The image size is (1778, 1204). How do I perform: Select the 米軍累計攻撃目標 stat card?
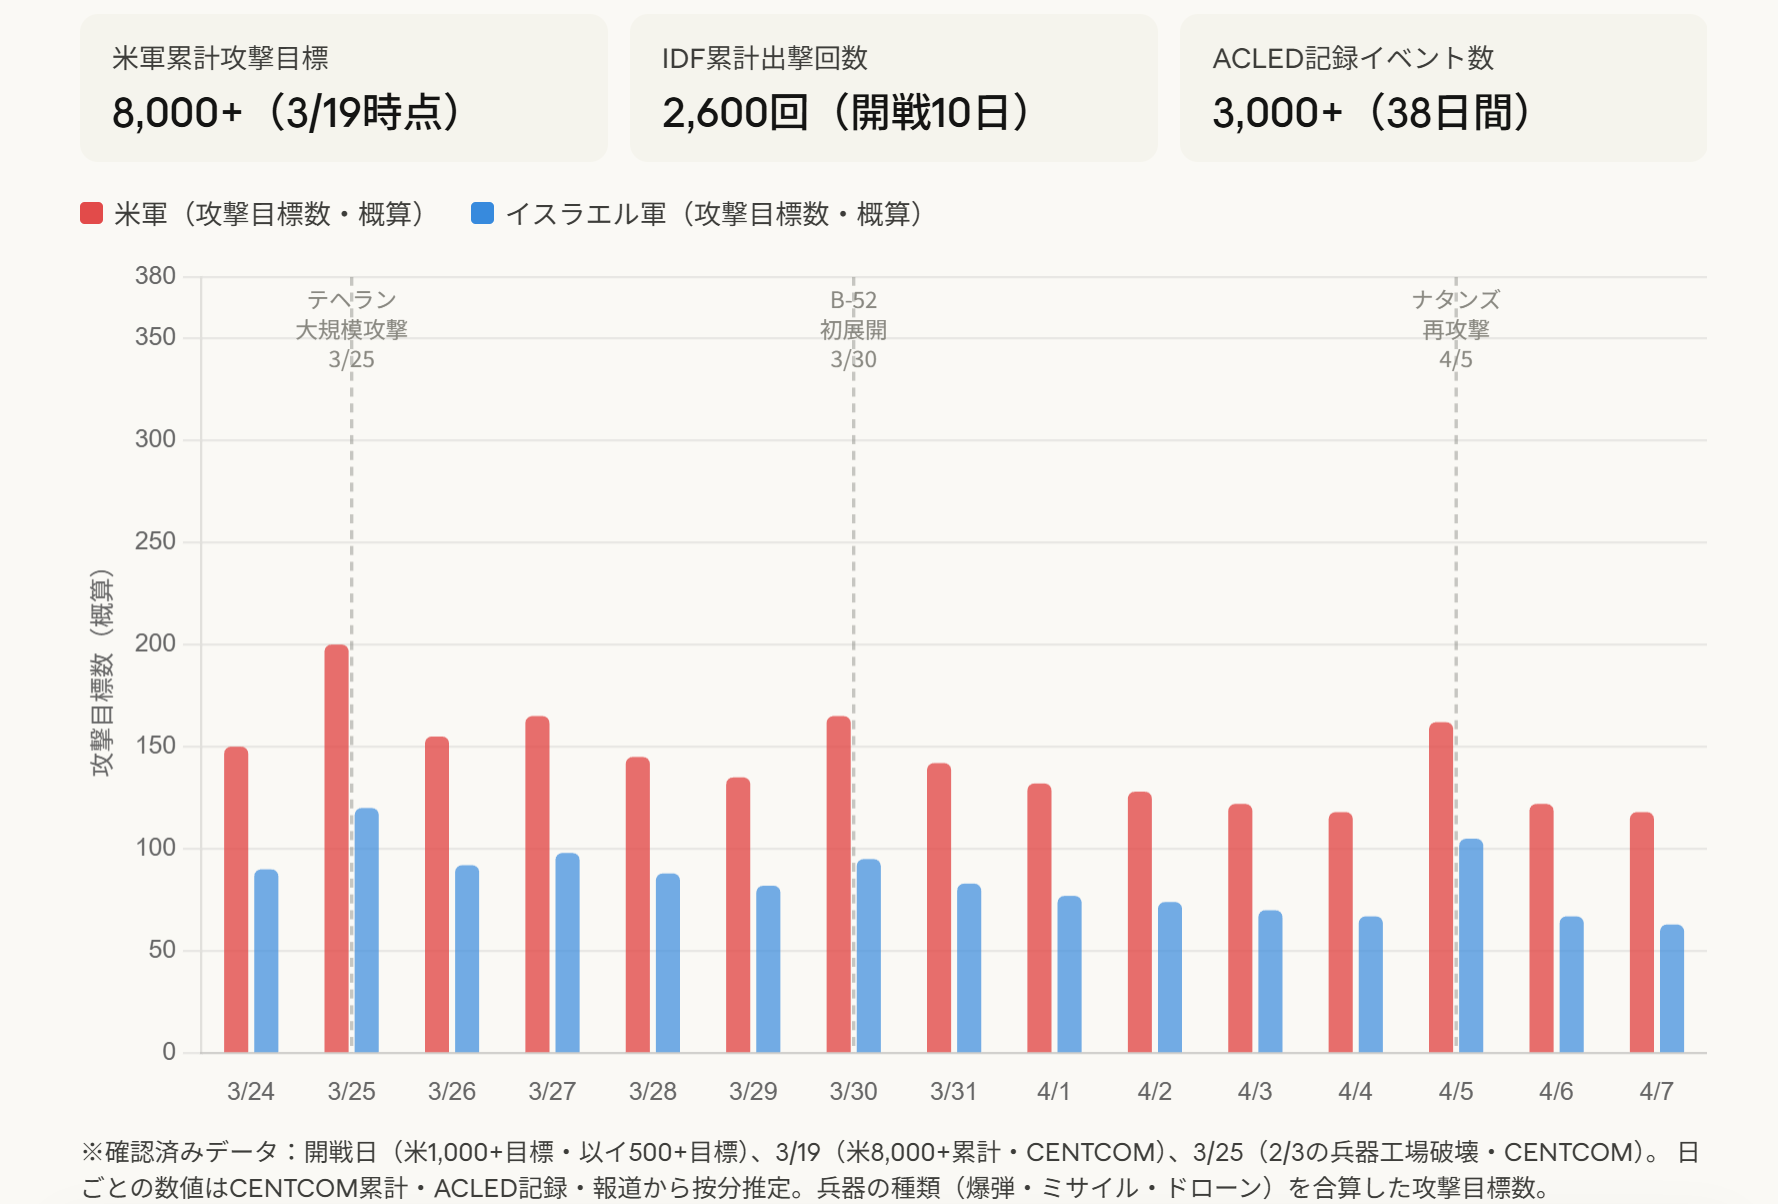(x=343, y=88)
